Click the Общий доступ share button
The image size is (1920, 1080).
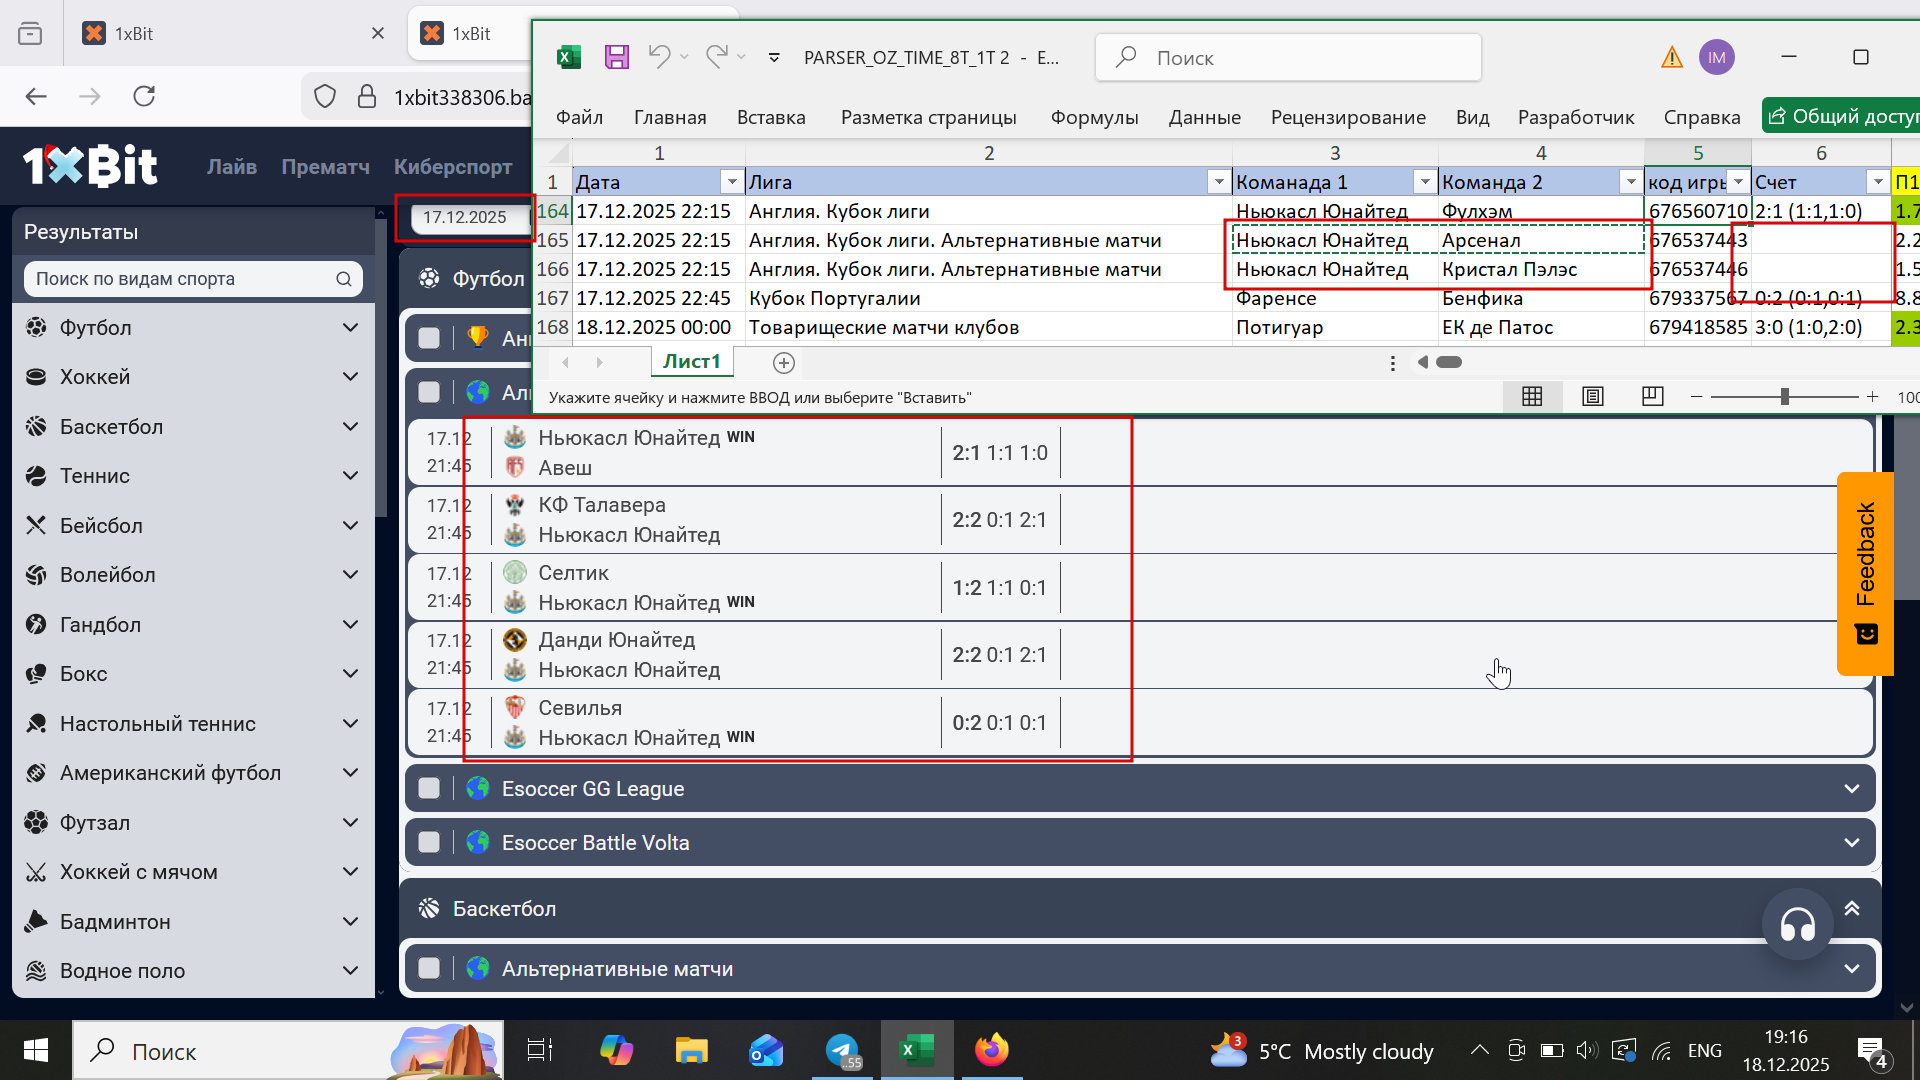(x=1842, y=116)
